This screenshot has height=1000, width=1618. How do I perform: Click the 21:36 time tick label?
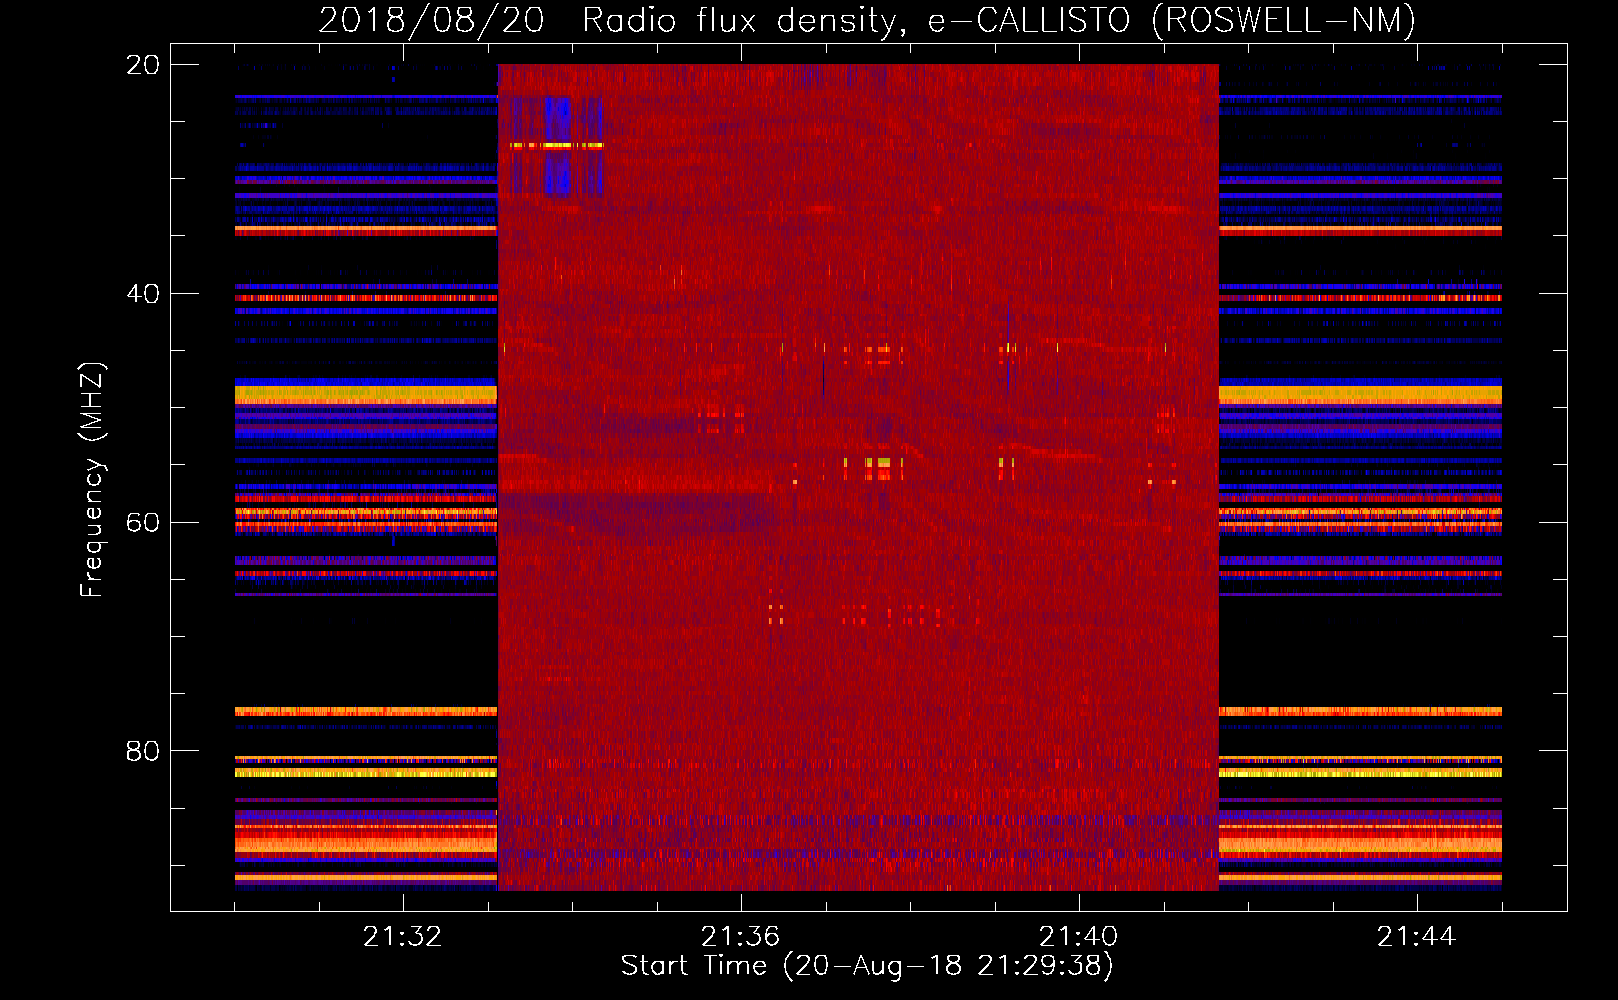click(740, 937)
